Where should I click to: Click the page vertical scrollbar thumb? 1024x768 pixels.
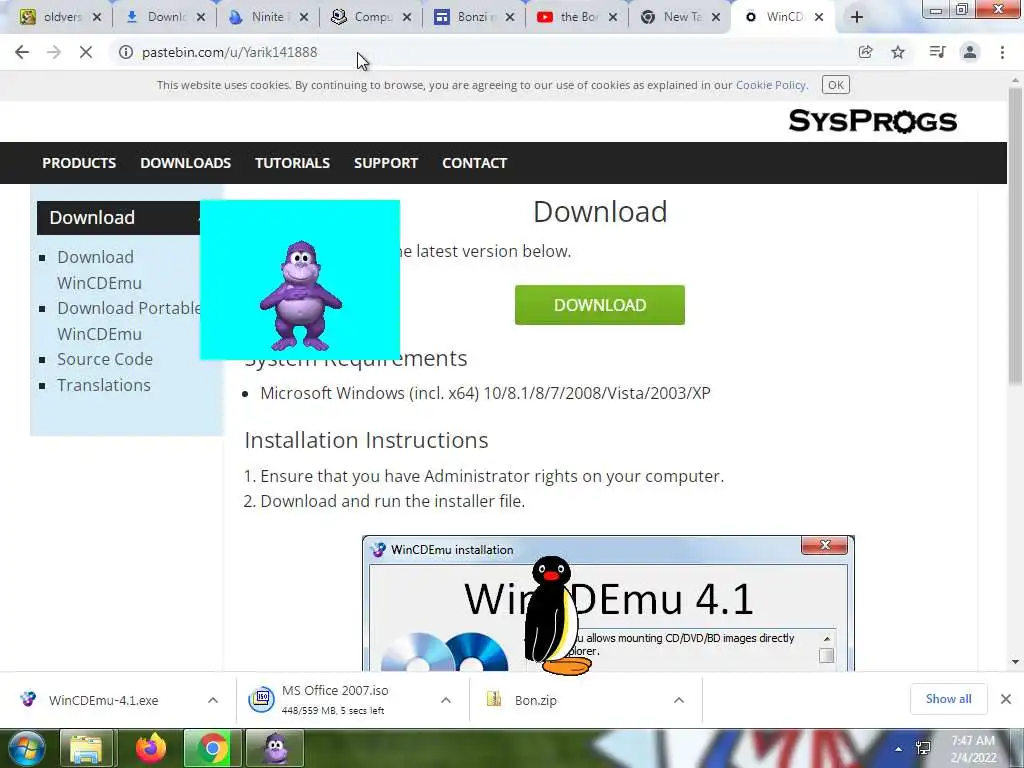click(1015, 235)
